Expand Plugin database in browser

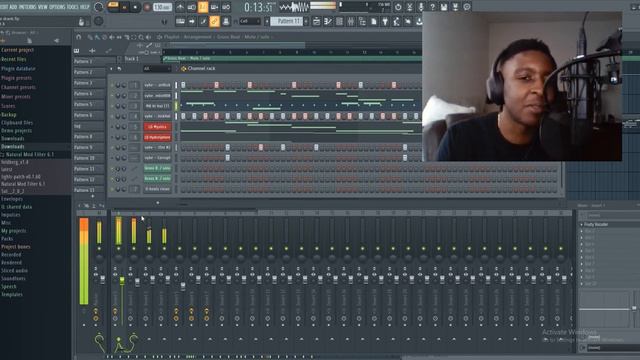(x=18, y=69)
